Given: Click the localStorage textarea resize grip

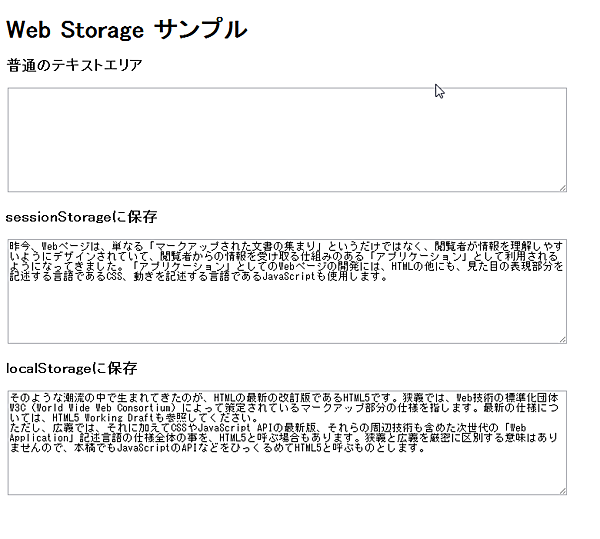Looking at the screenshot, I should (563, 490).
